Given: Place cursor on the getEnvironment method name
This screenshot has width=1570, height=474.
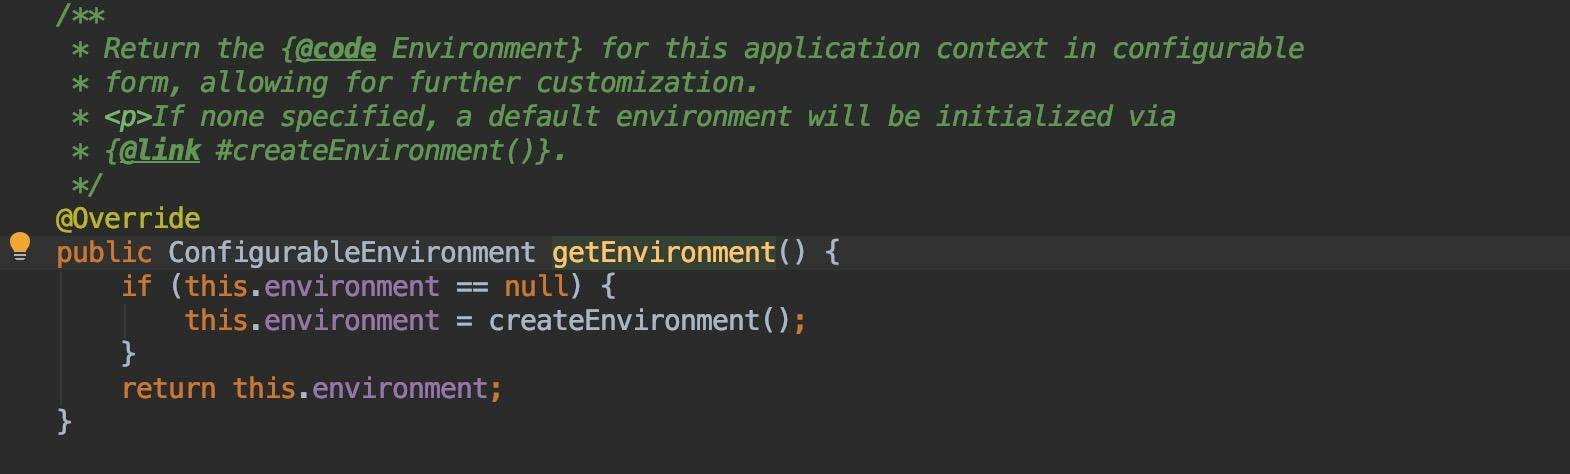Looking at the screenshot, I should [663, 253].
